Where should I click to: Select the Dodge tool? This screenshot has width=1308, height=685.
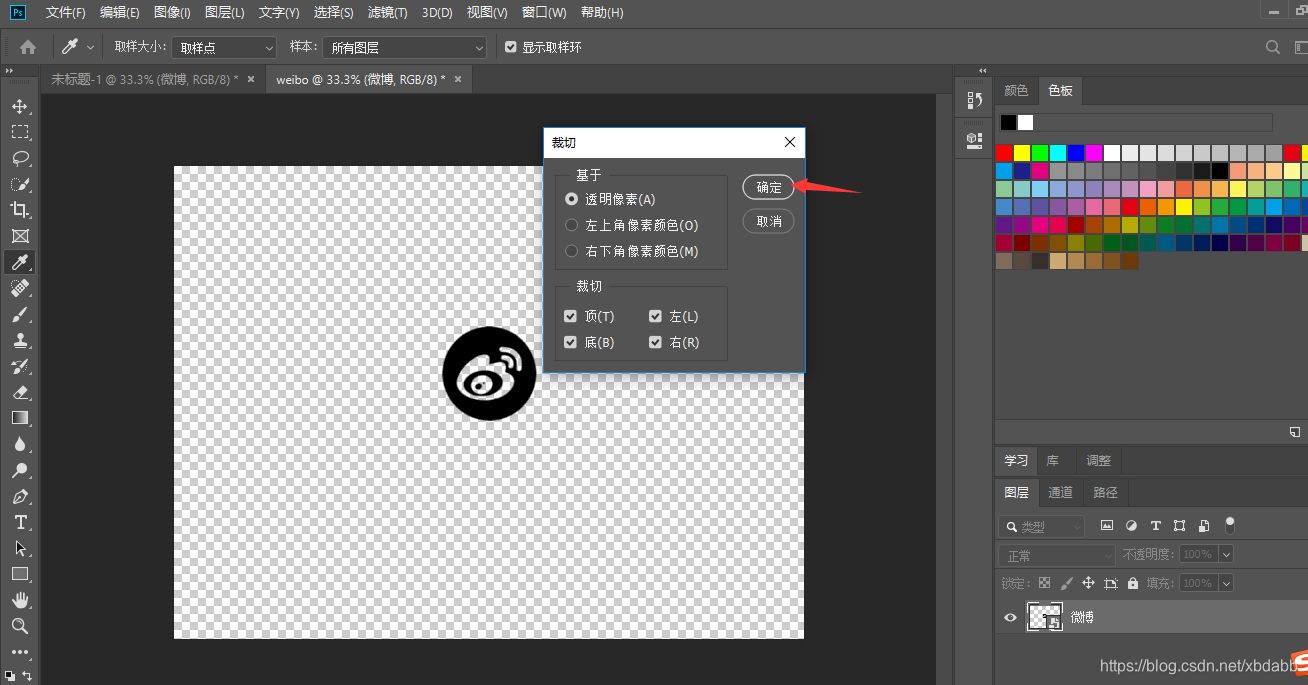coord(20,470)
